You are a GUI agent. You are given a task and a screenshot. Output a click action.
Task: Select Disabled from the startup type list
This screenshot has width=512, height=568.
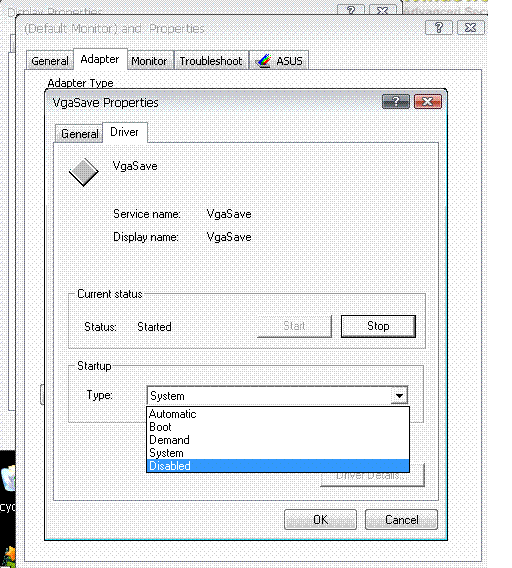click(278, 465)
